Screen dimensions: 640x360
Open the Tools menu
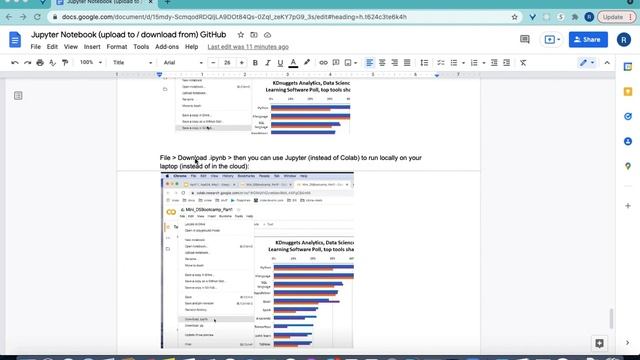[141, 47]
